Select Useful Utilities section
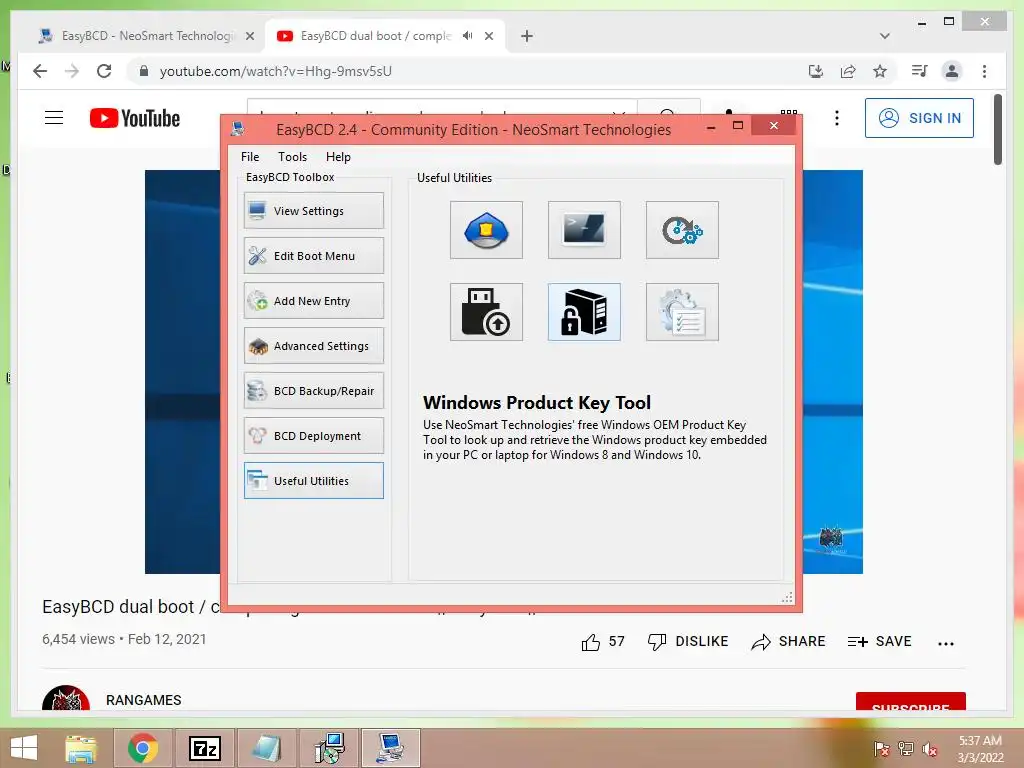Viewport: 1024px width, 768px height. click(x=313, y=481)
